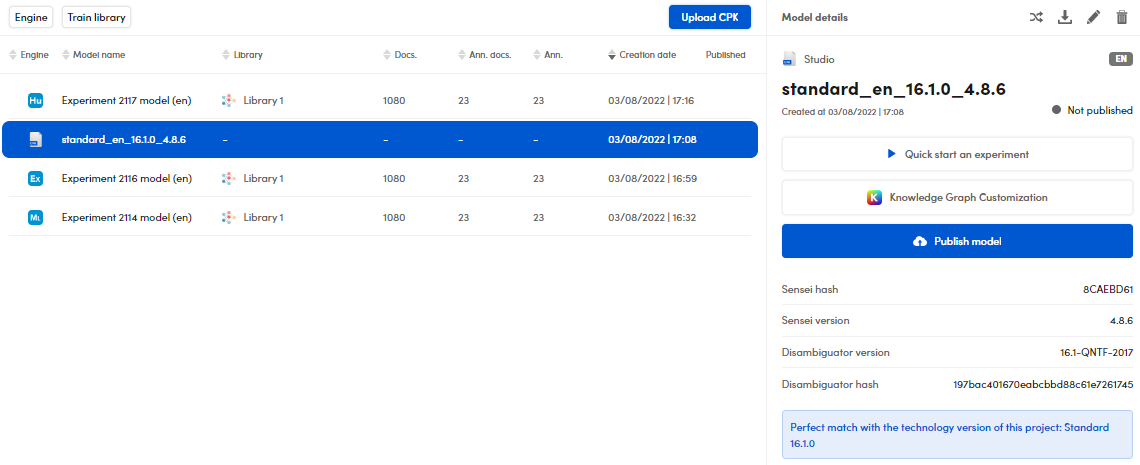The height and width of the screenshot is (465, 1140).
Task: Click Library 1 icon in Experiment 2117 row
Action: click(x=228, y=101)
